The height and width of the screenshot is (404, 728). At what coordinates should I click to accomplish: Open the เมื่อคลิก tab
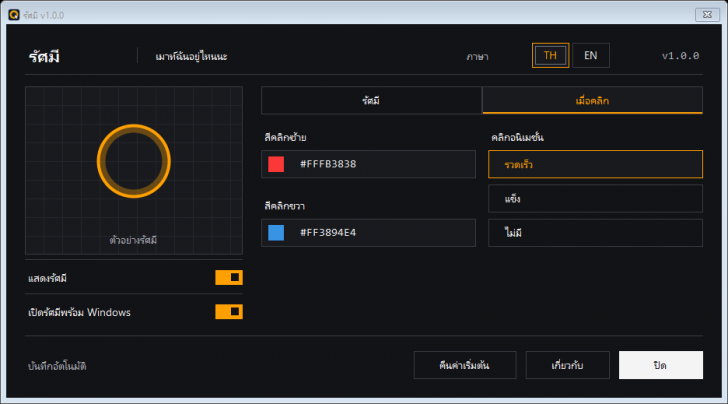(x=592, y=100)
